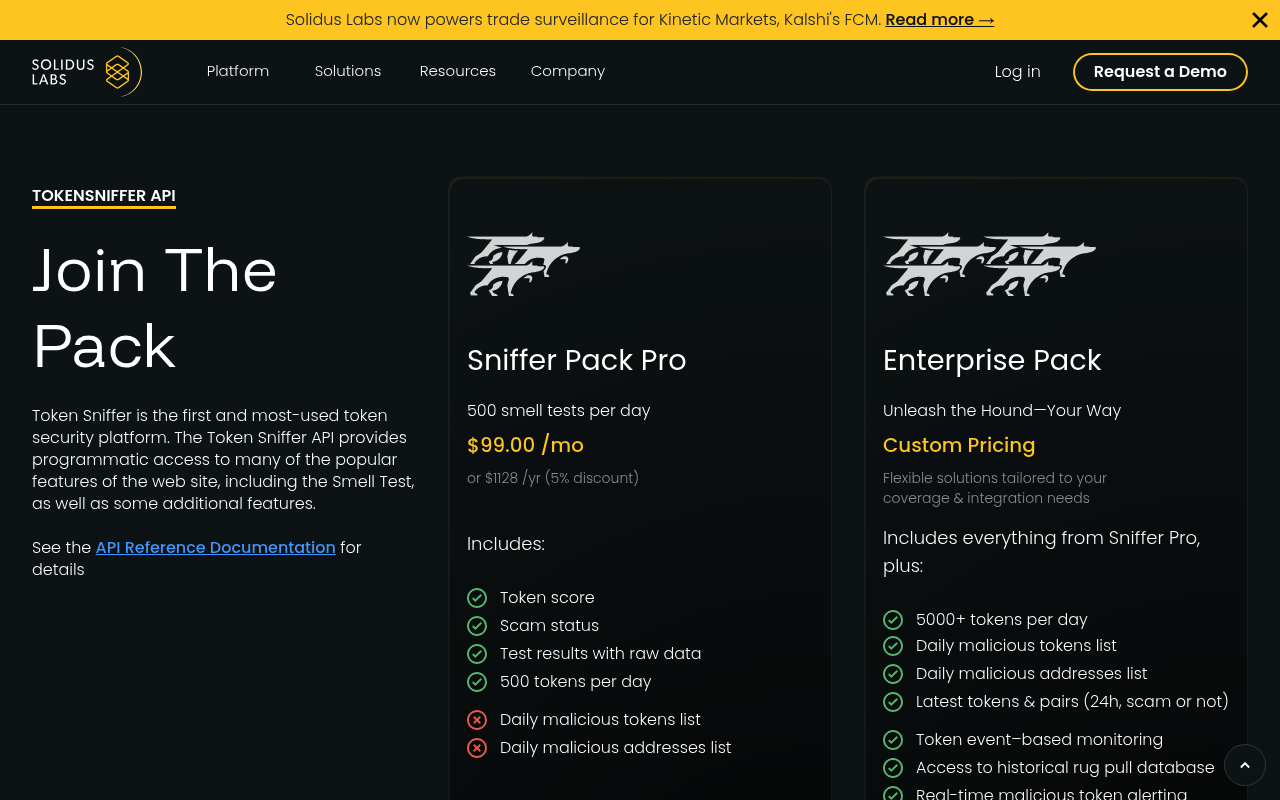Click check icon beside 5000+ tokens per day
This screenshot has width=1280, height=800.
tap(893, 620)
